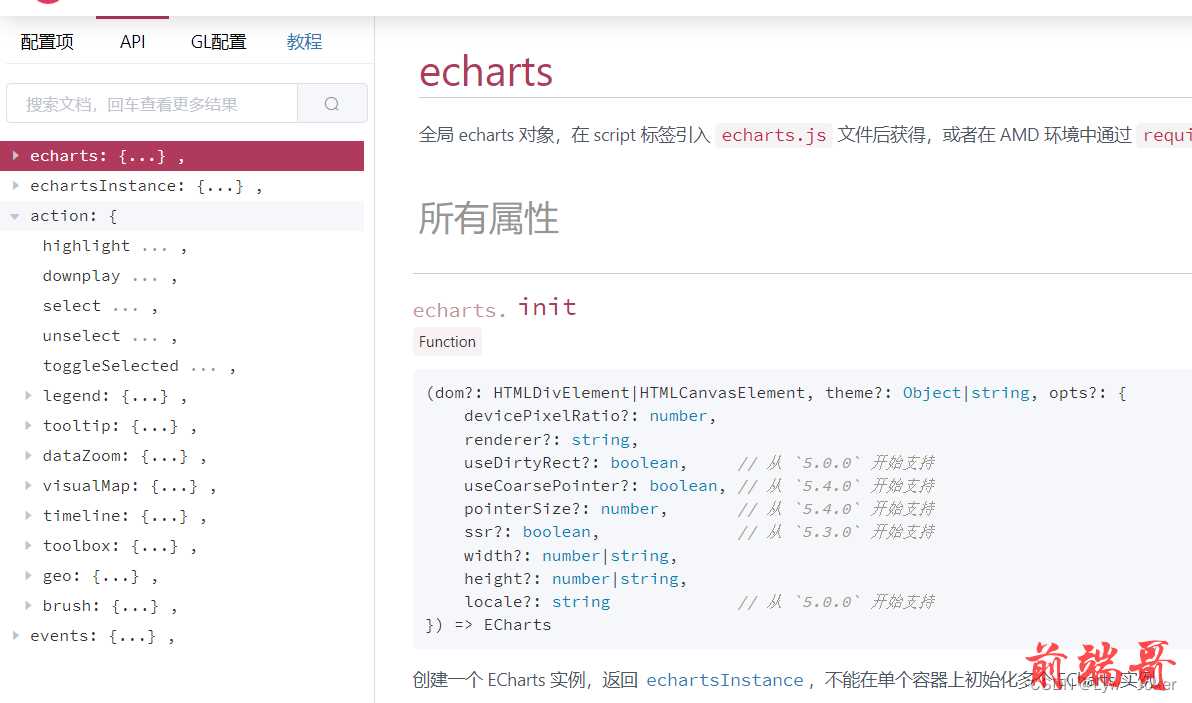Click the search magnifier icon button
Screen dimensions: 1192x703
point(332,103)
